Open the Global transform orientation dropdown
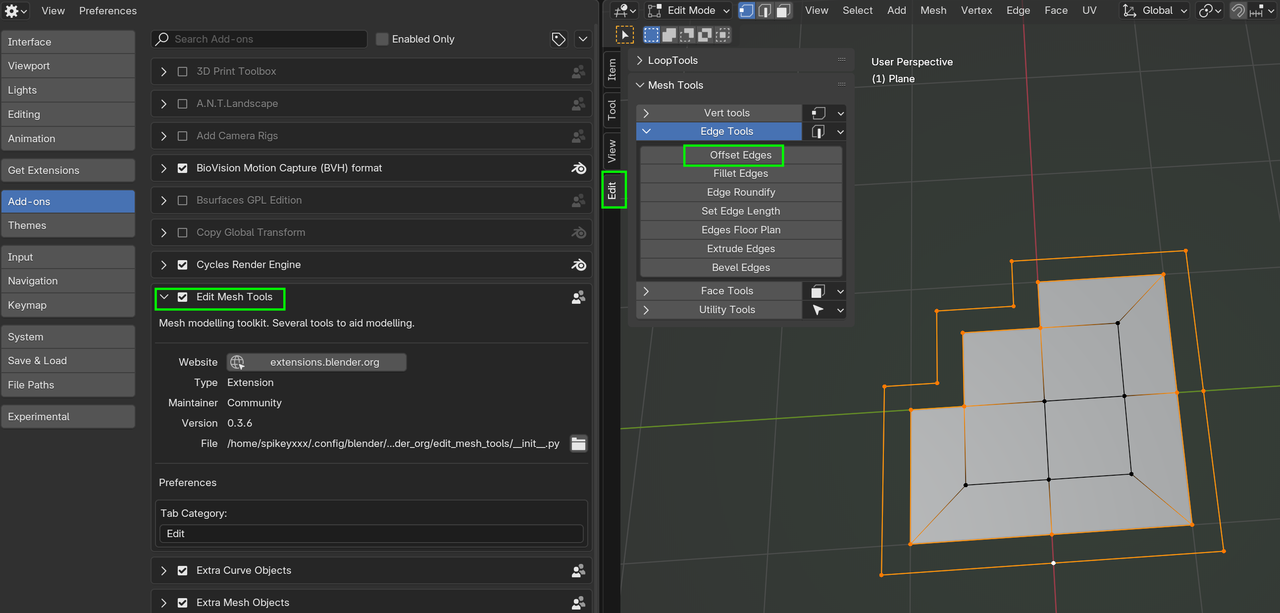1280x613 pixels. click(1155, 11)
